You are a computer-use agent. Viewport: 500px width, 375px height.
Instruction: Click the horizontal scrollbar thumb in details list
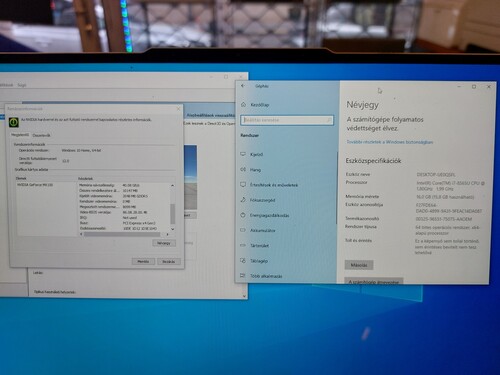pos(121,234)
